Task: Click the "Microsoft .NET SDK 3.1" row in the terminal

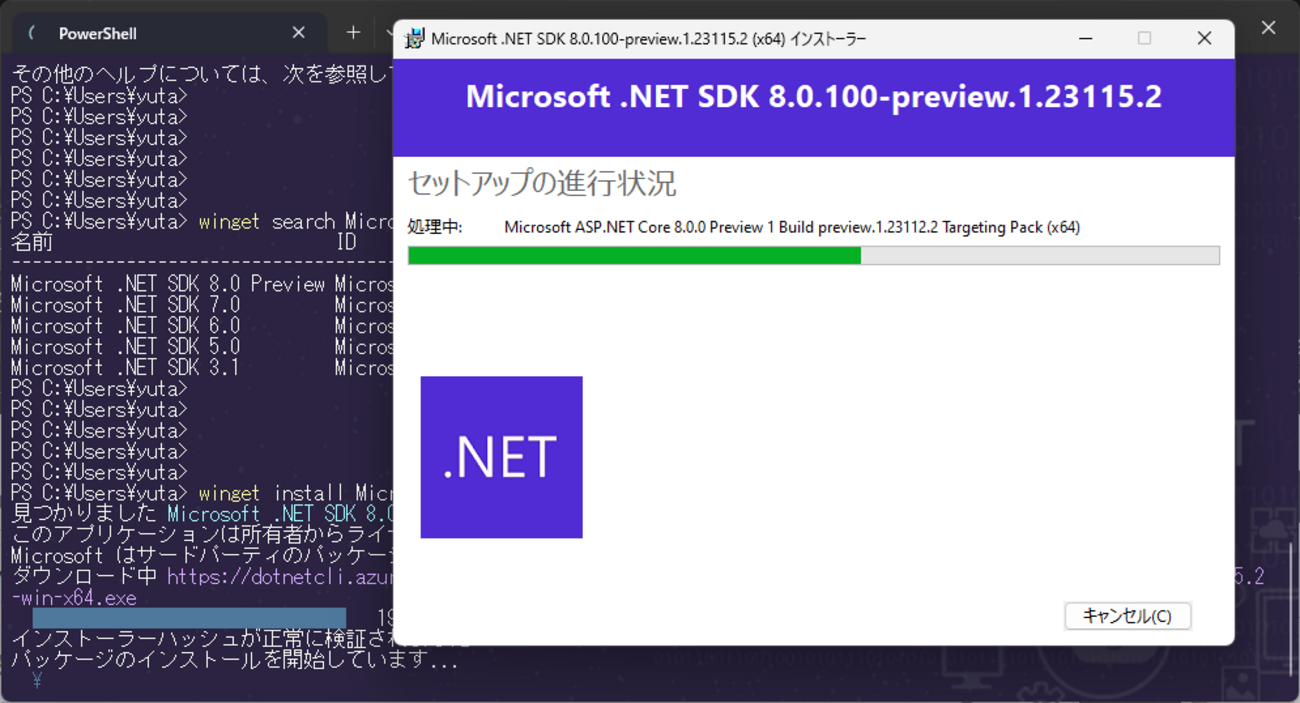Action: (x=201, y=368)
